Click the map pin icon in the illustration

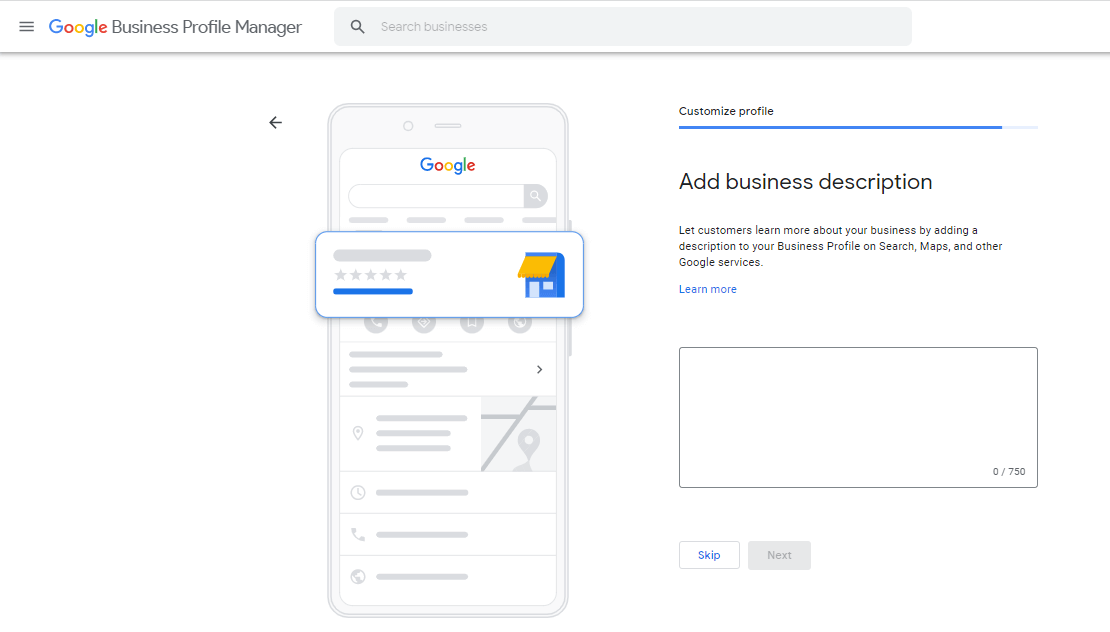pyautogui.click(x=358, y=432)
